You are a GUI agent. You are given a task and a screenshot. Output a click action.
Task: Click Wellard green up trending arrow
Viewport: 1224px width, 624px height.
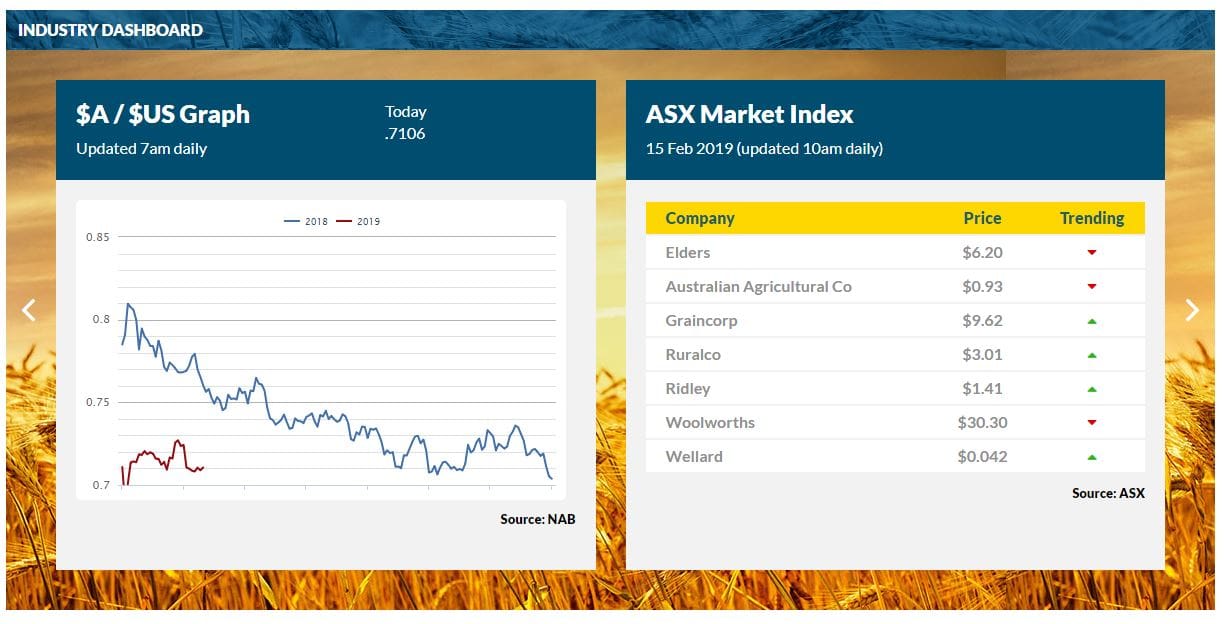click(1092, 457)
